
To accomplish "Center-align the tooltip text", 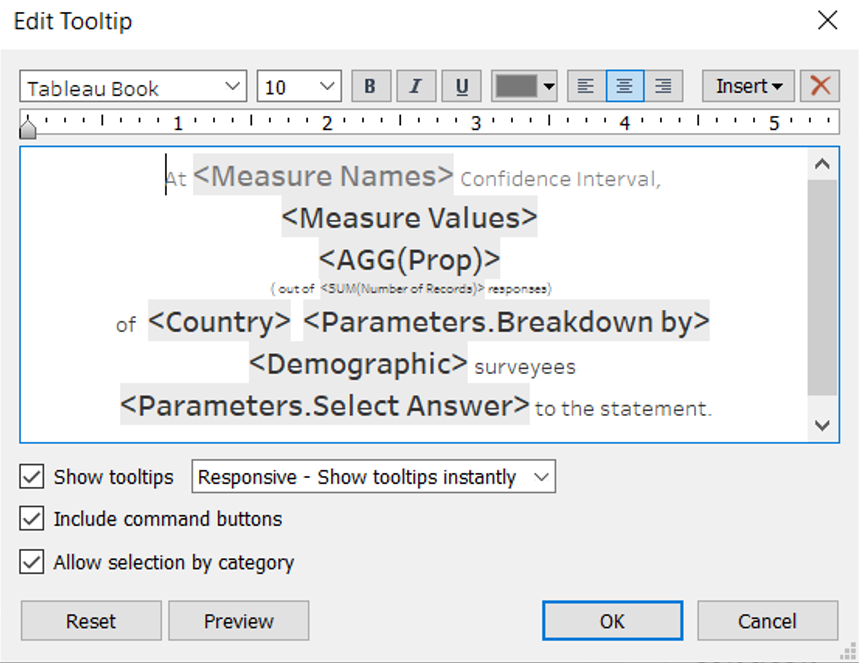I will coord(625,87).
